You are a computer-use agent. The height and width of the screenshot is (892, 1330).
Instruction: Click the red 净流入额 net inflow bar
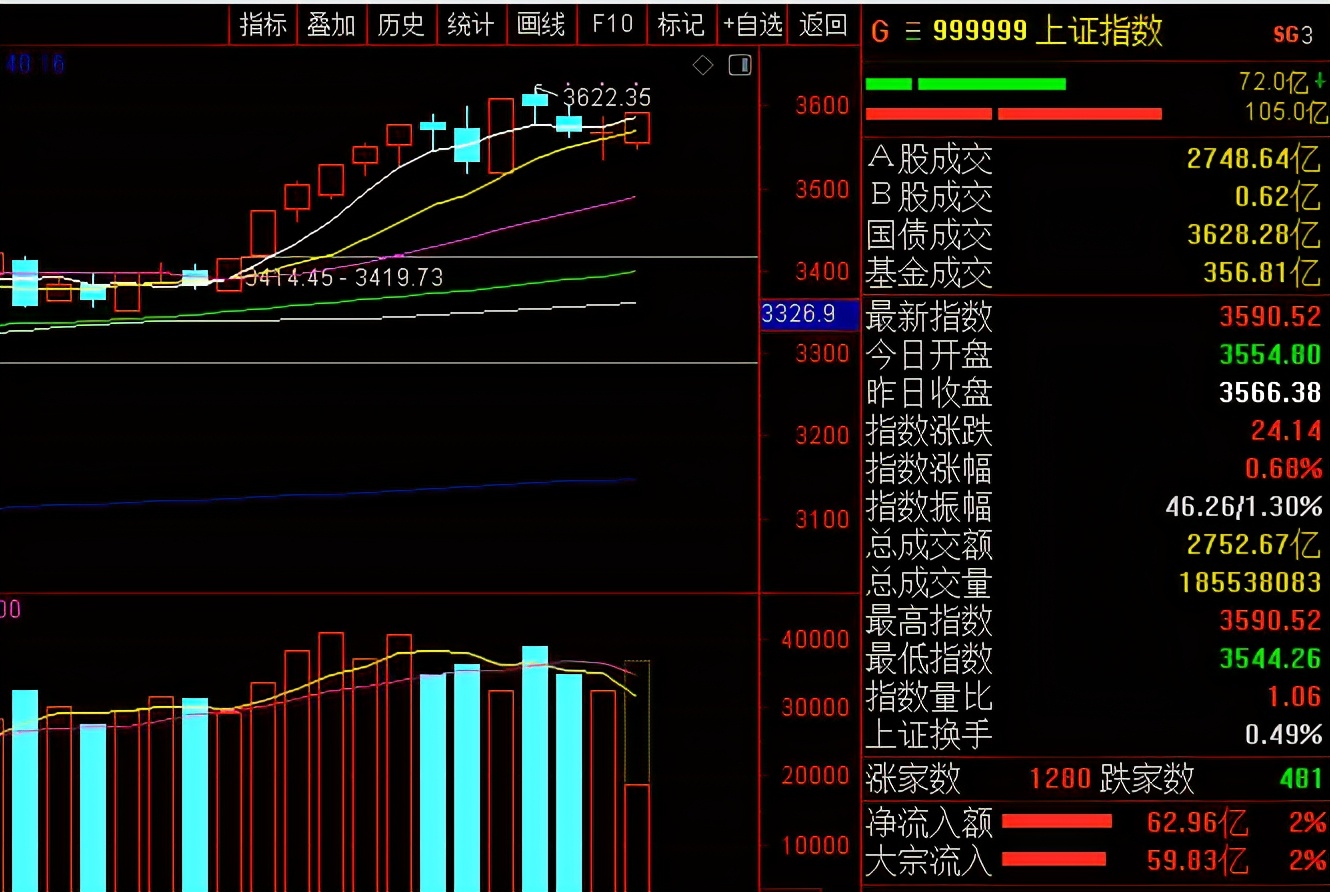(x=1057, y=821)
